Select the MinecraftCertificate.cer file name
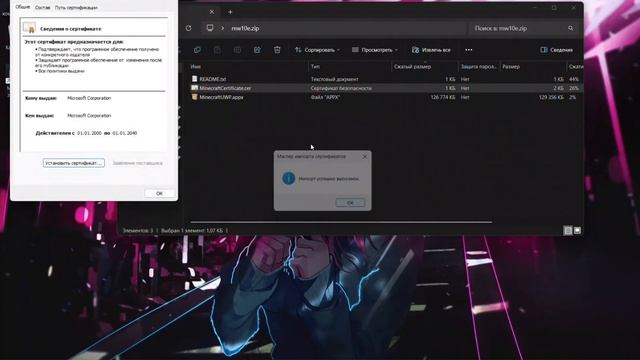The height and width of the screenshot is (360, 640). [225, 88]
